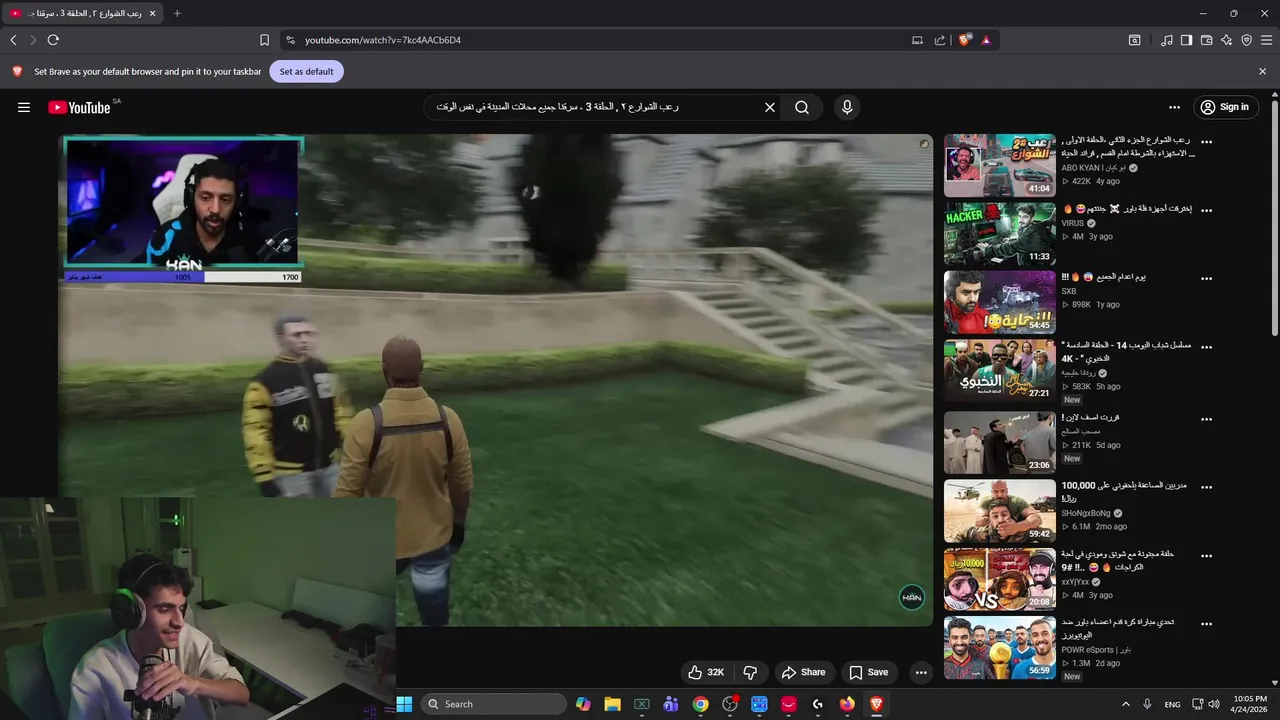
Task: Start voice search with the microphone icon
Action: tap(847, 107)
